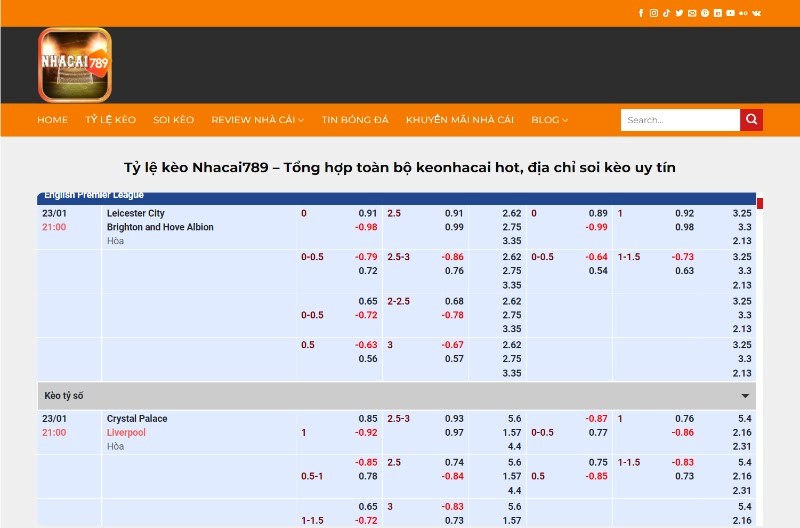Click the VK social icon
800x528 pixels.
[756, 13]
